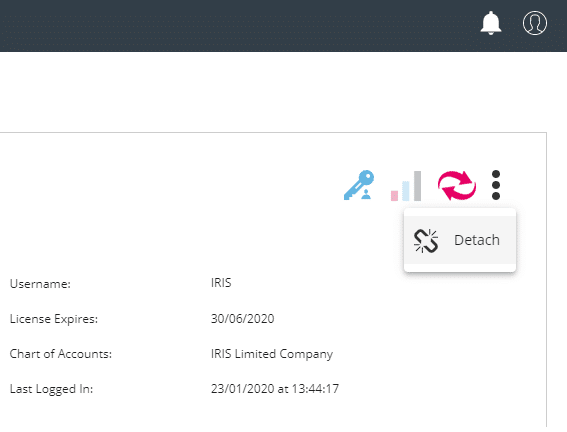Select the IRIS username value
The width and height of the screenshot is (567, 432).
coord(221,283)
